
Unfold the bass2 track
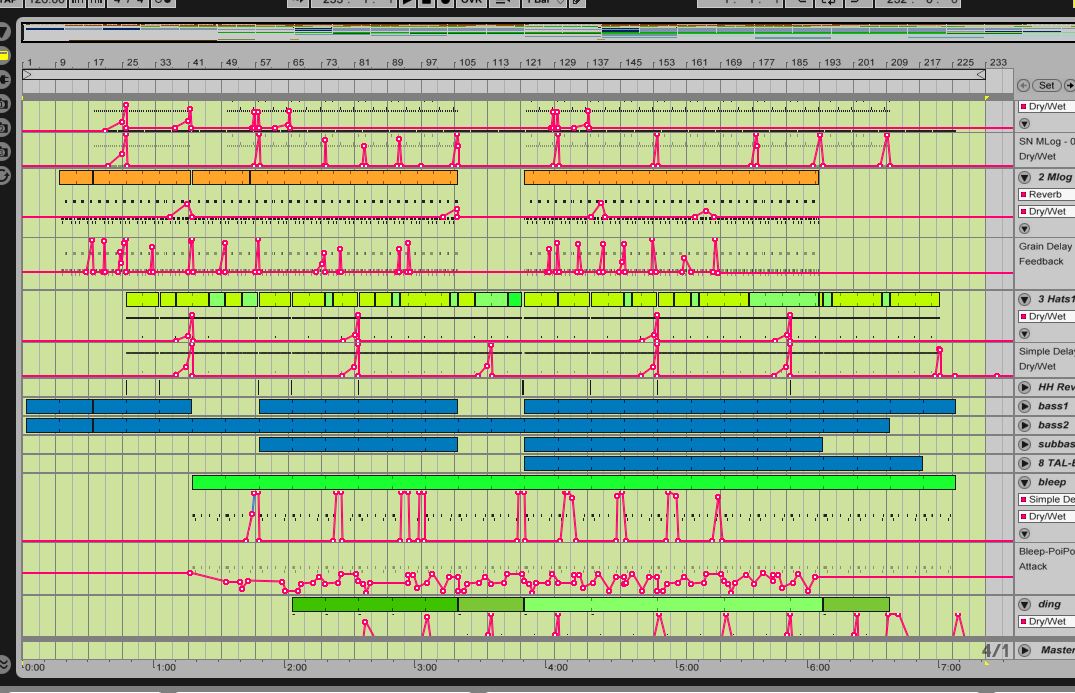[x=1024, y=425]
